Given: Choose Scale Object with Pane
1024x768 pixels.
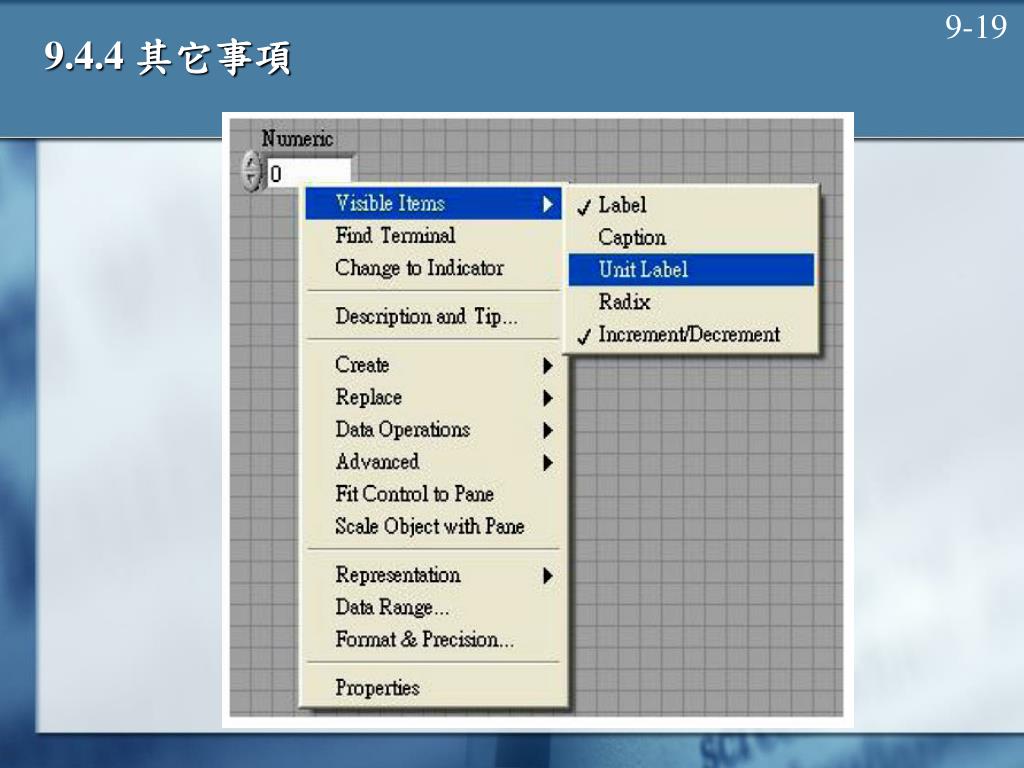Looking at the screenshot, I should pyautogui.click(x=433, y=526).
